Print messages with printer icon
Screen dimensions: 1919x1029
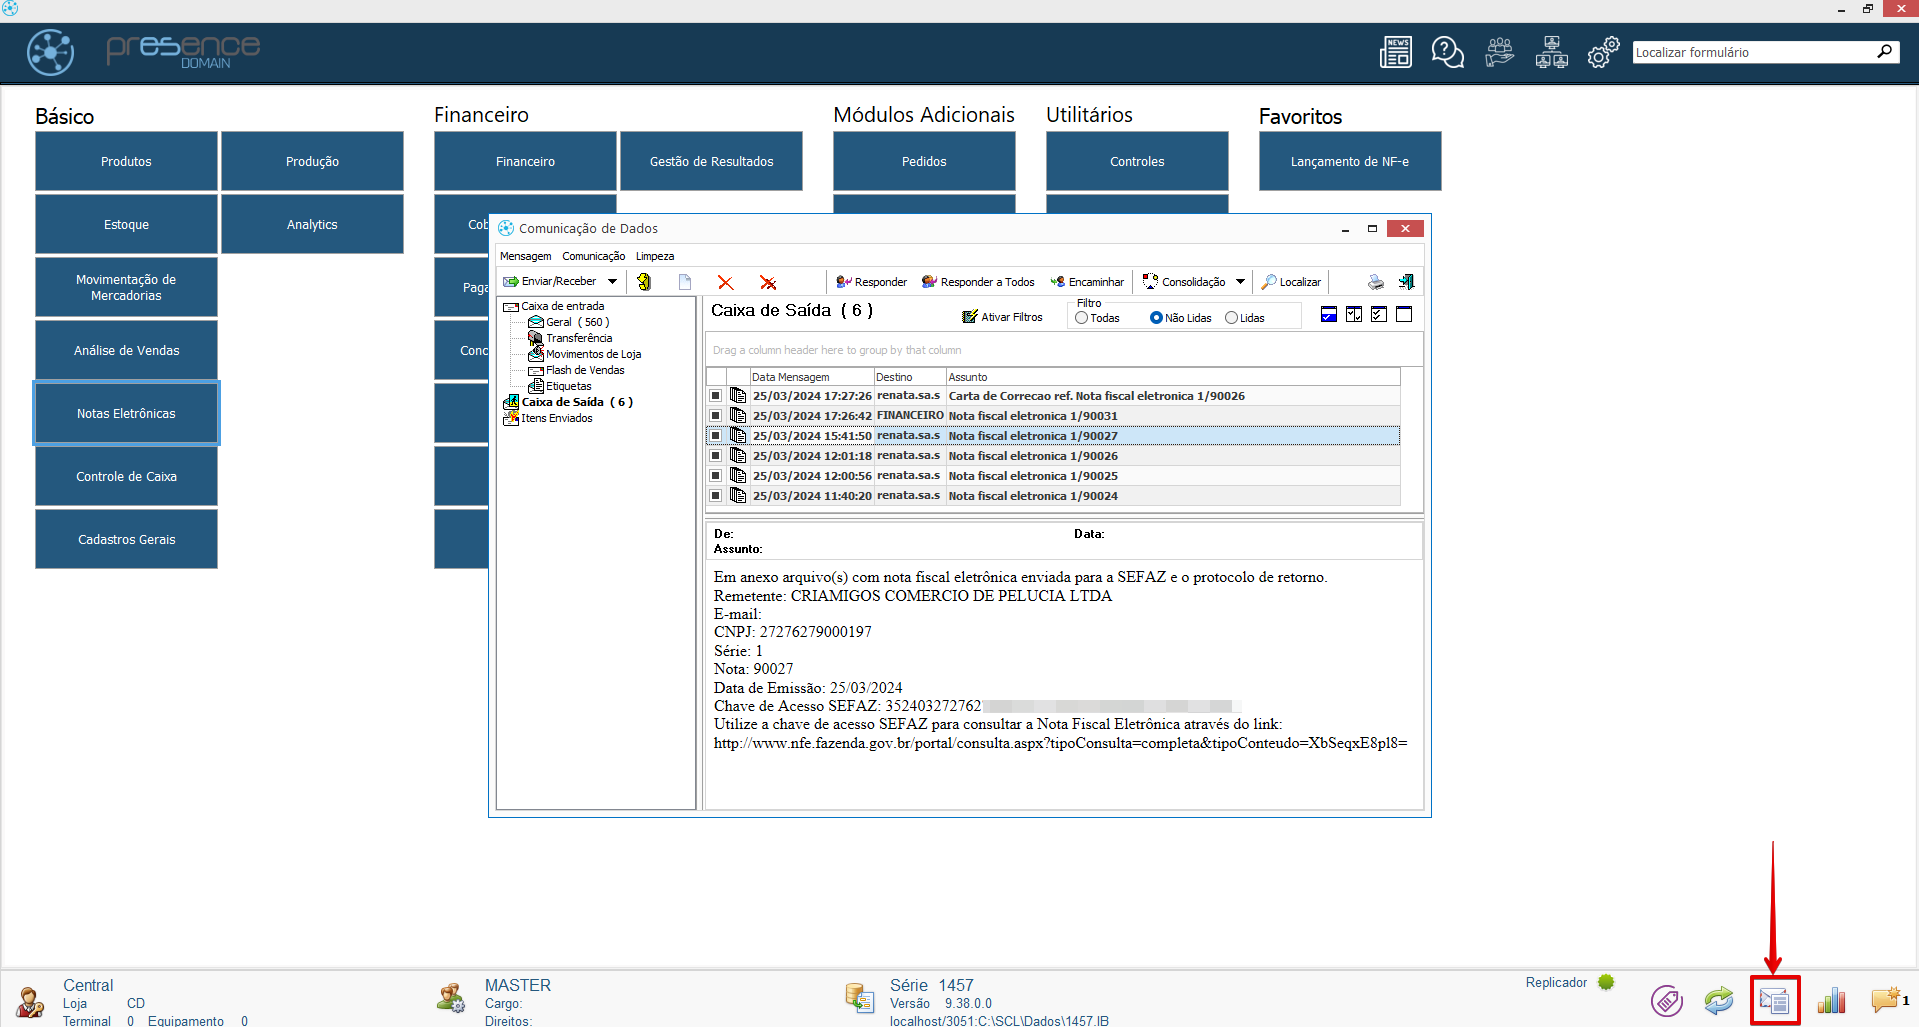coord(1376,282)
